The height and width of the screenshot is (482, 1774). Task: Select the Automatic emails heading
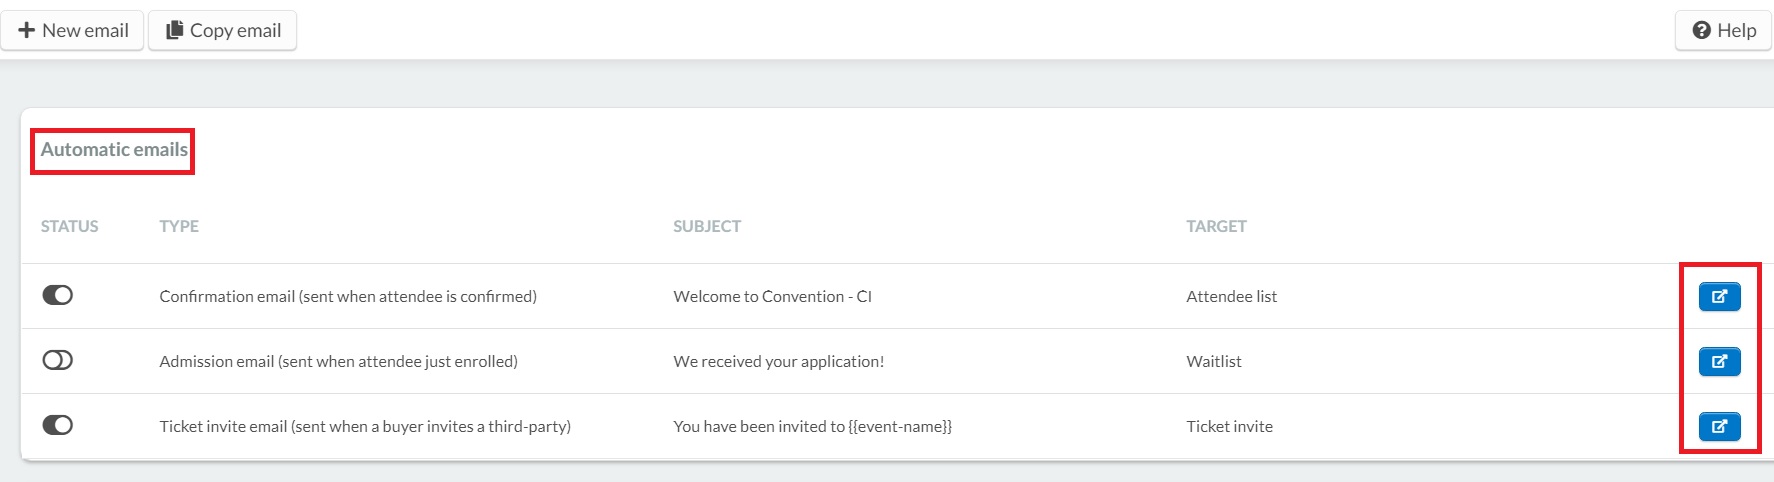point(114,150)
